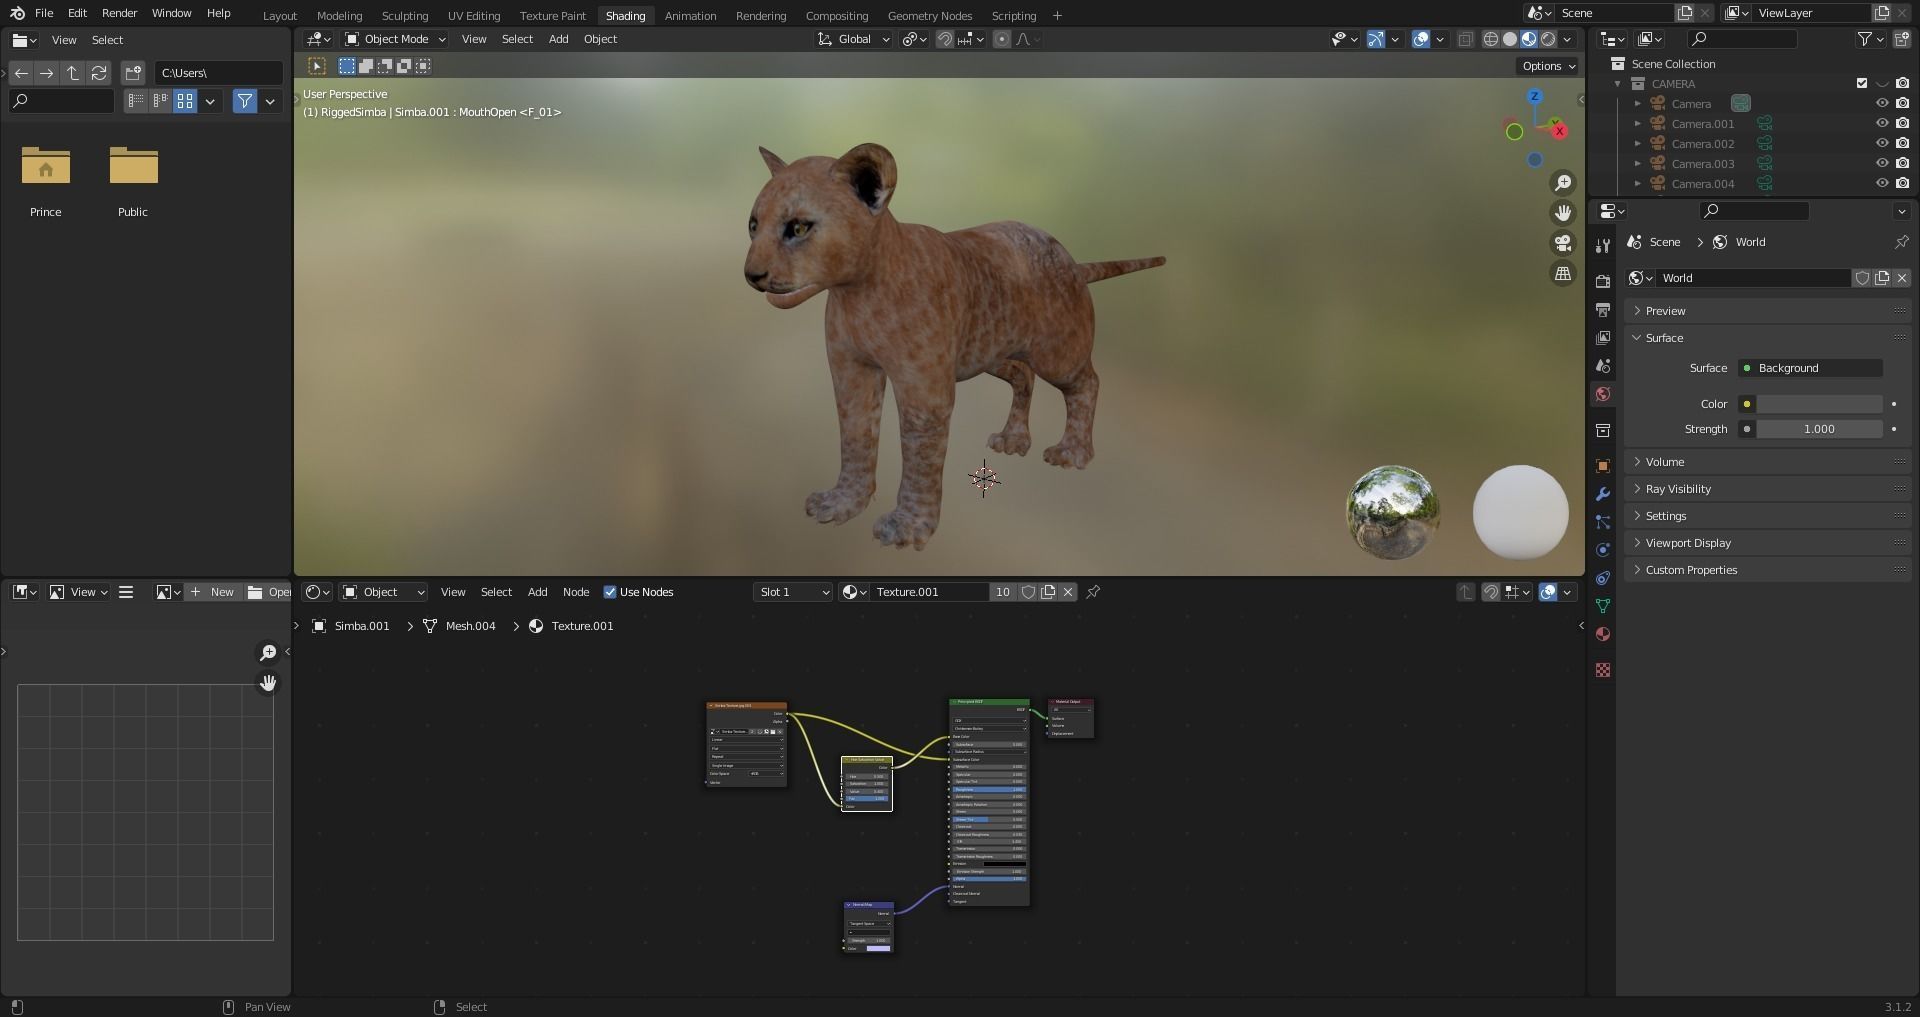The height and width of the screenshot is (1017, 1920).
Task: Open the Render menu in top bar
Action: click(119, 13)
